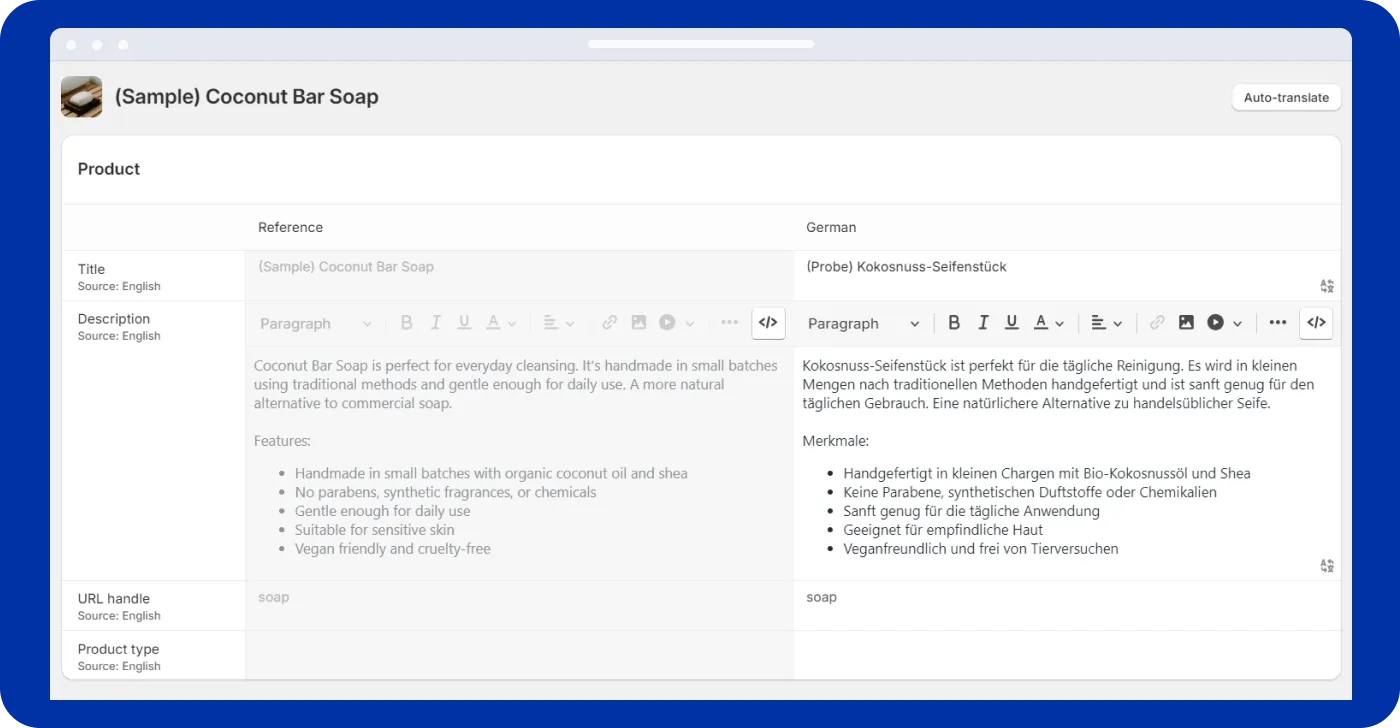Auto-translate the German title field icon
The width and height of the screenshot is (1400, 728).
click(1327, 286)
